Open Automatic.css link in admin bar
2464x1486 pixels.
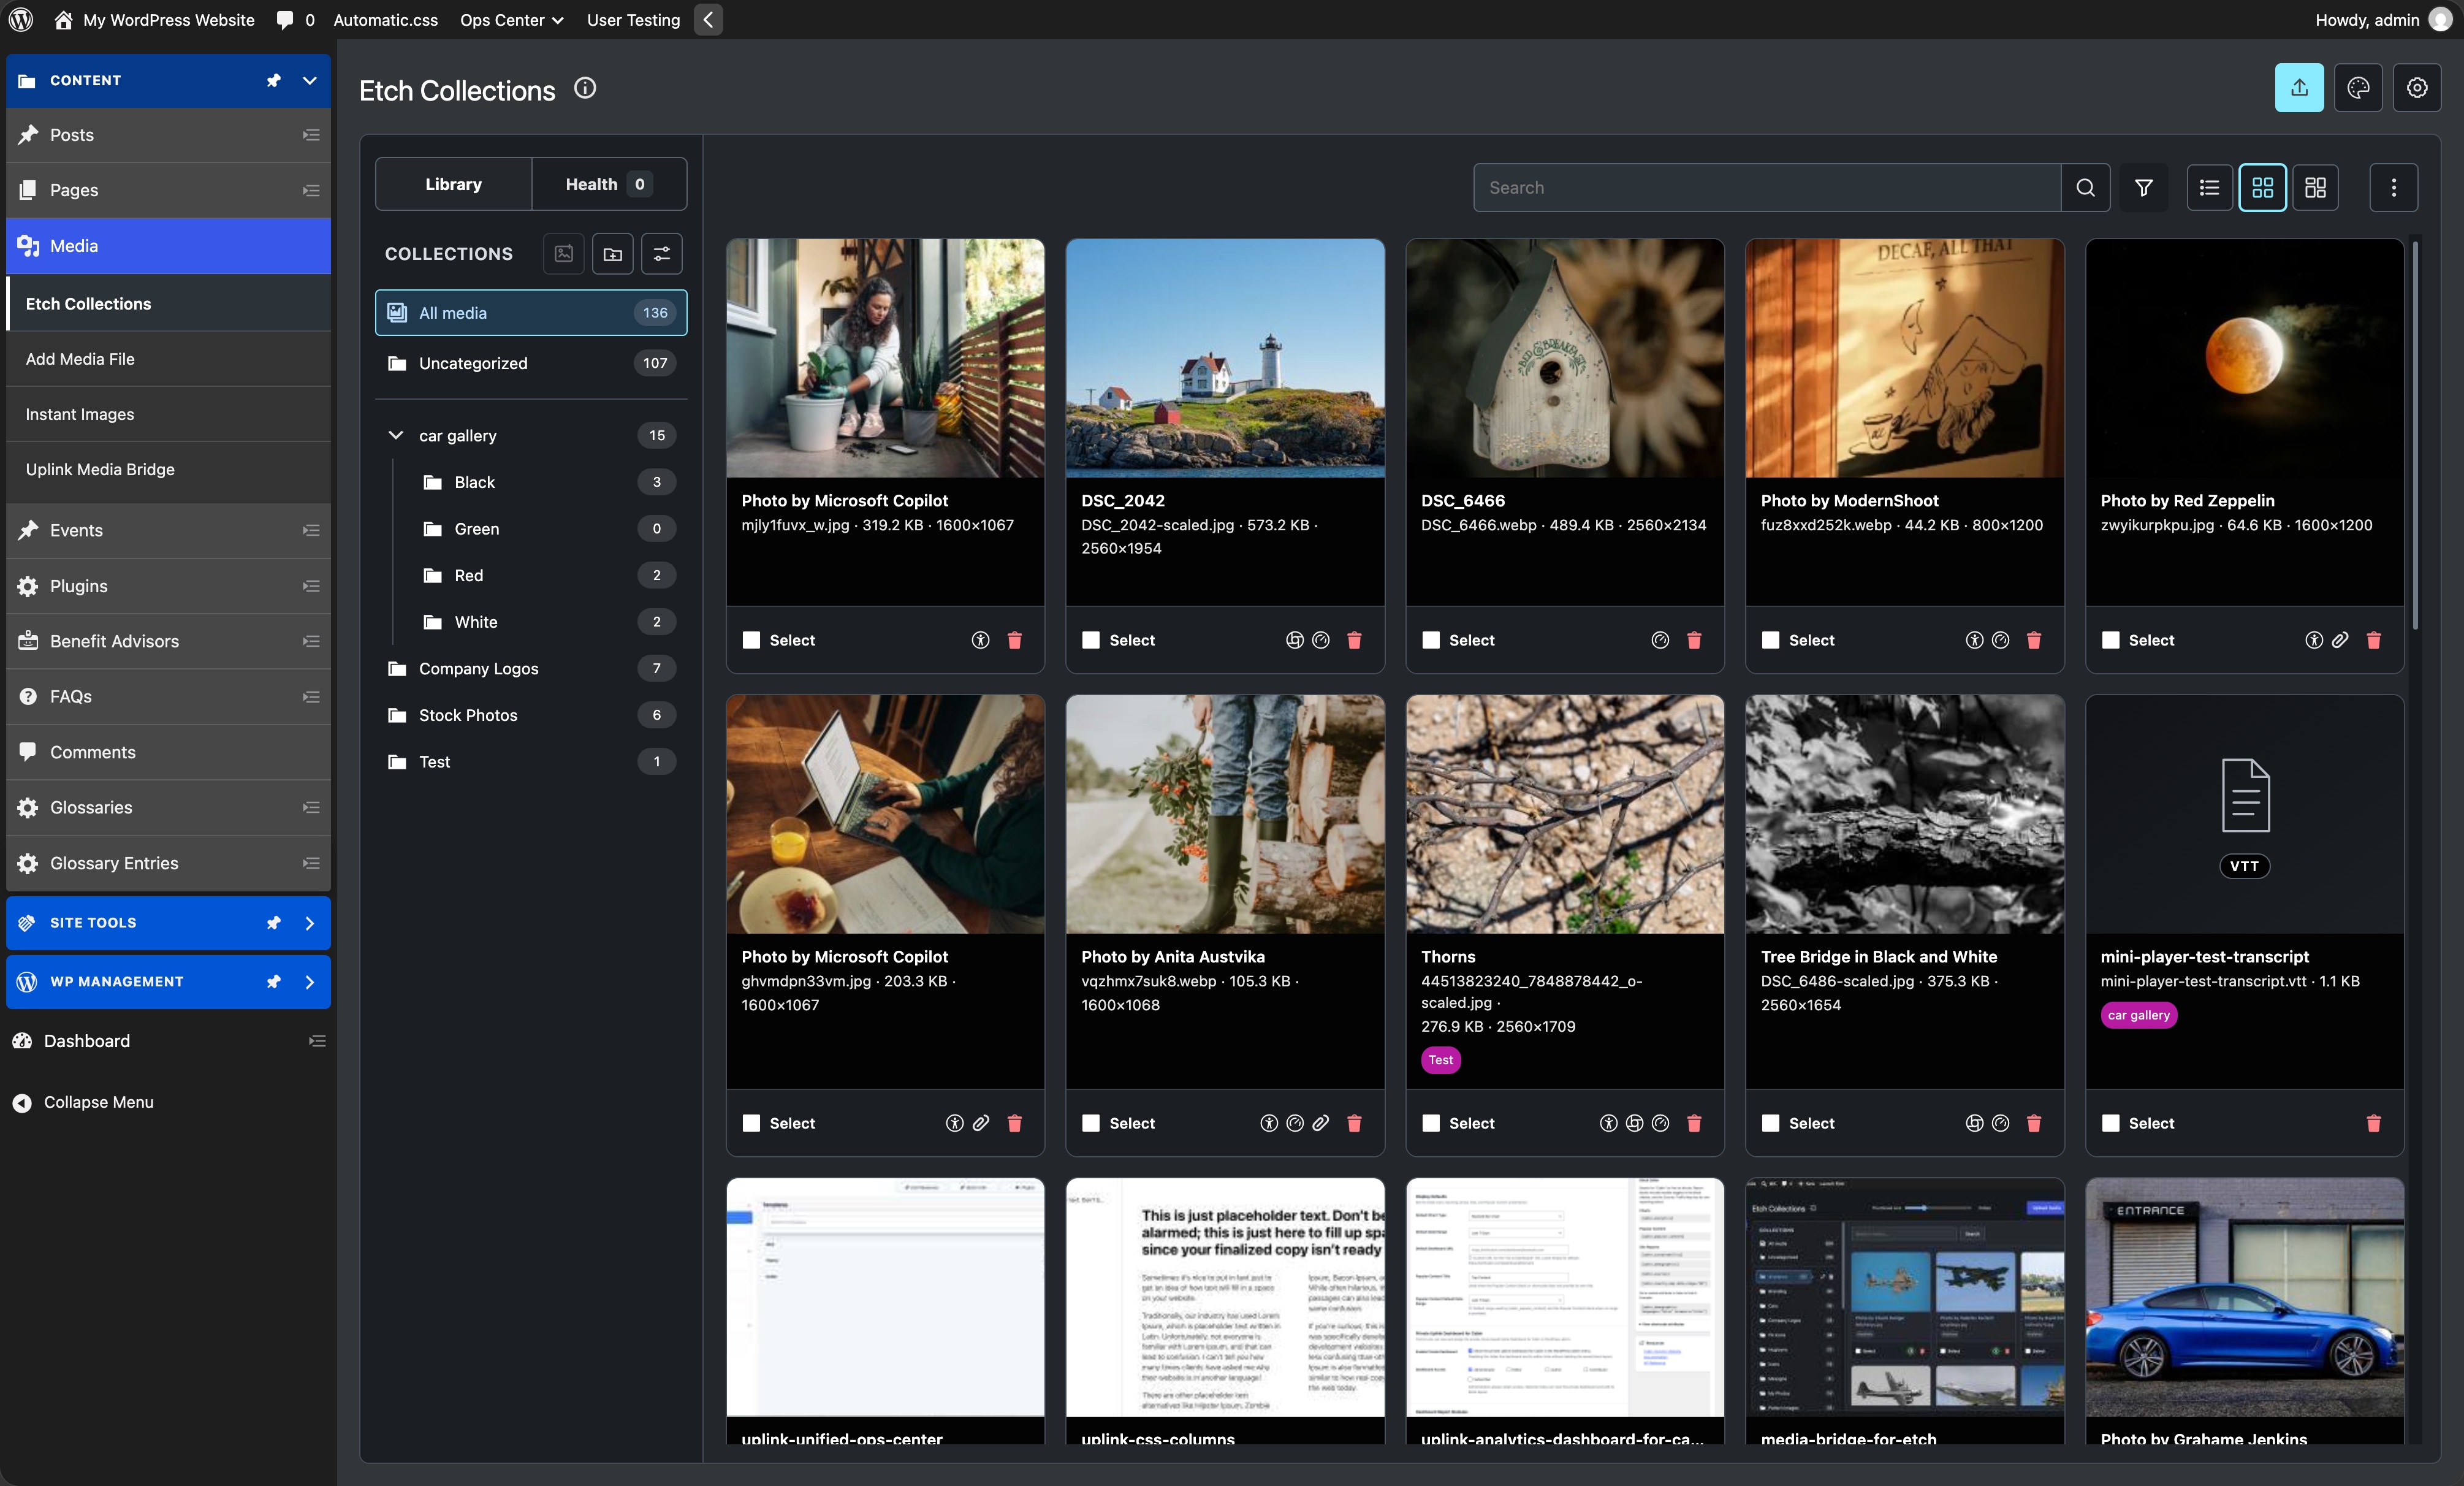point(385,19)
